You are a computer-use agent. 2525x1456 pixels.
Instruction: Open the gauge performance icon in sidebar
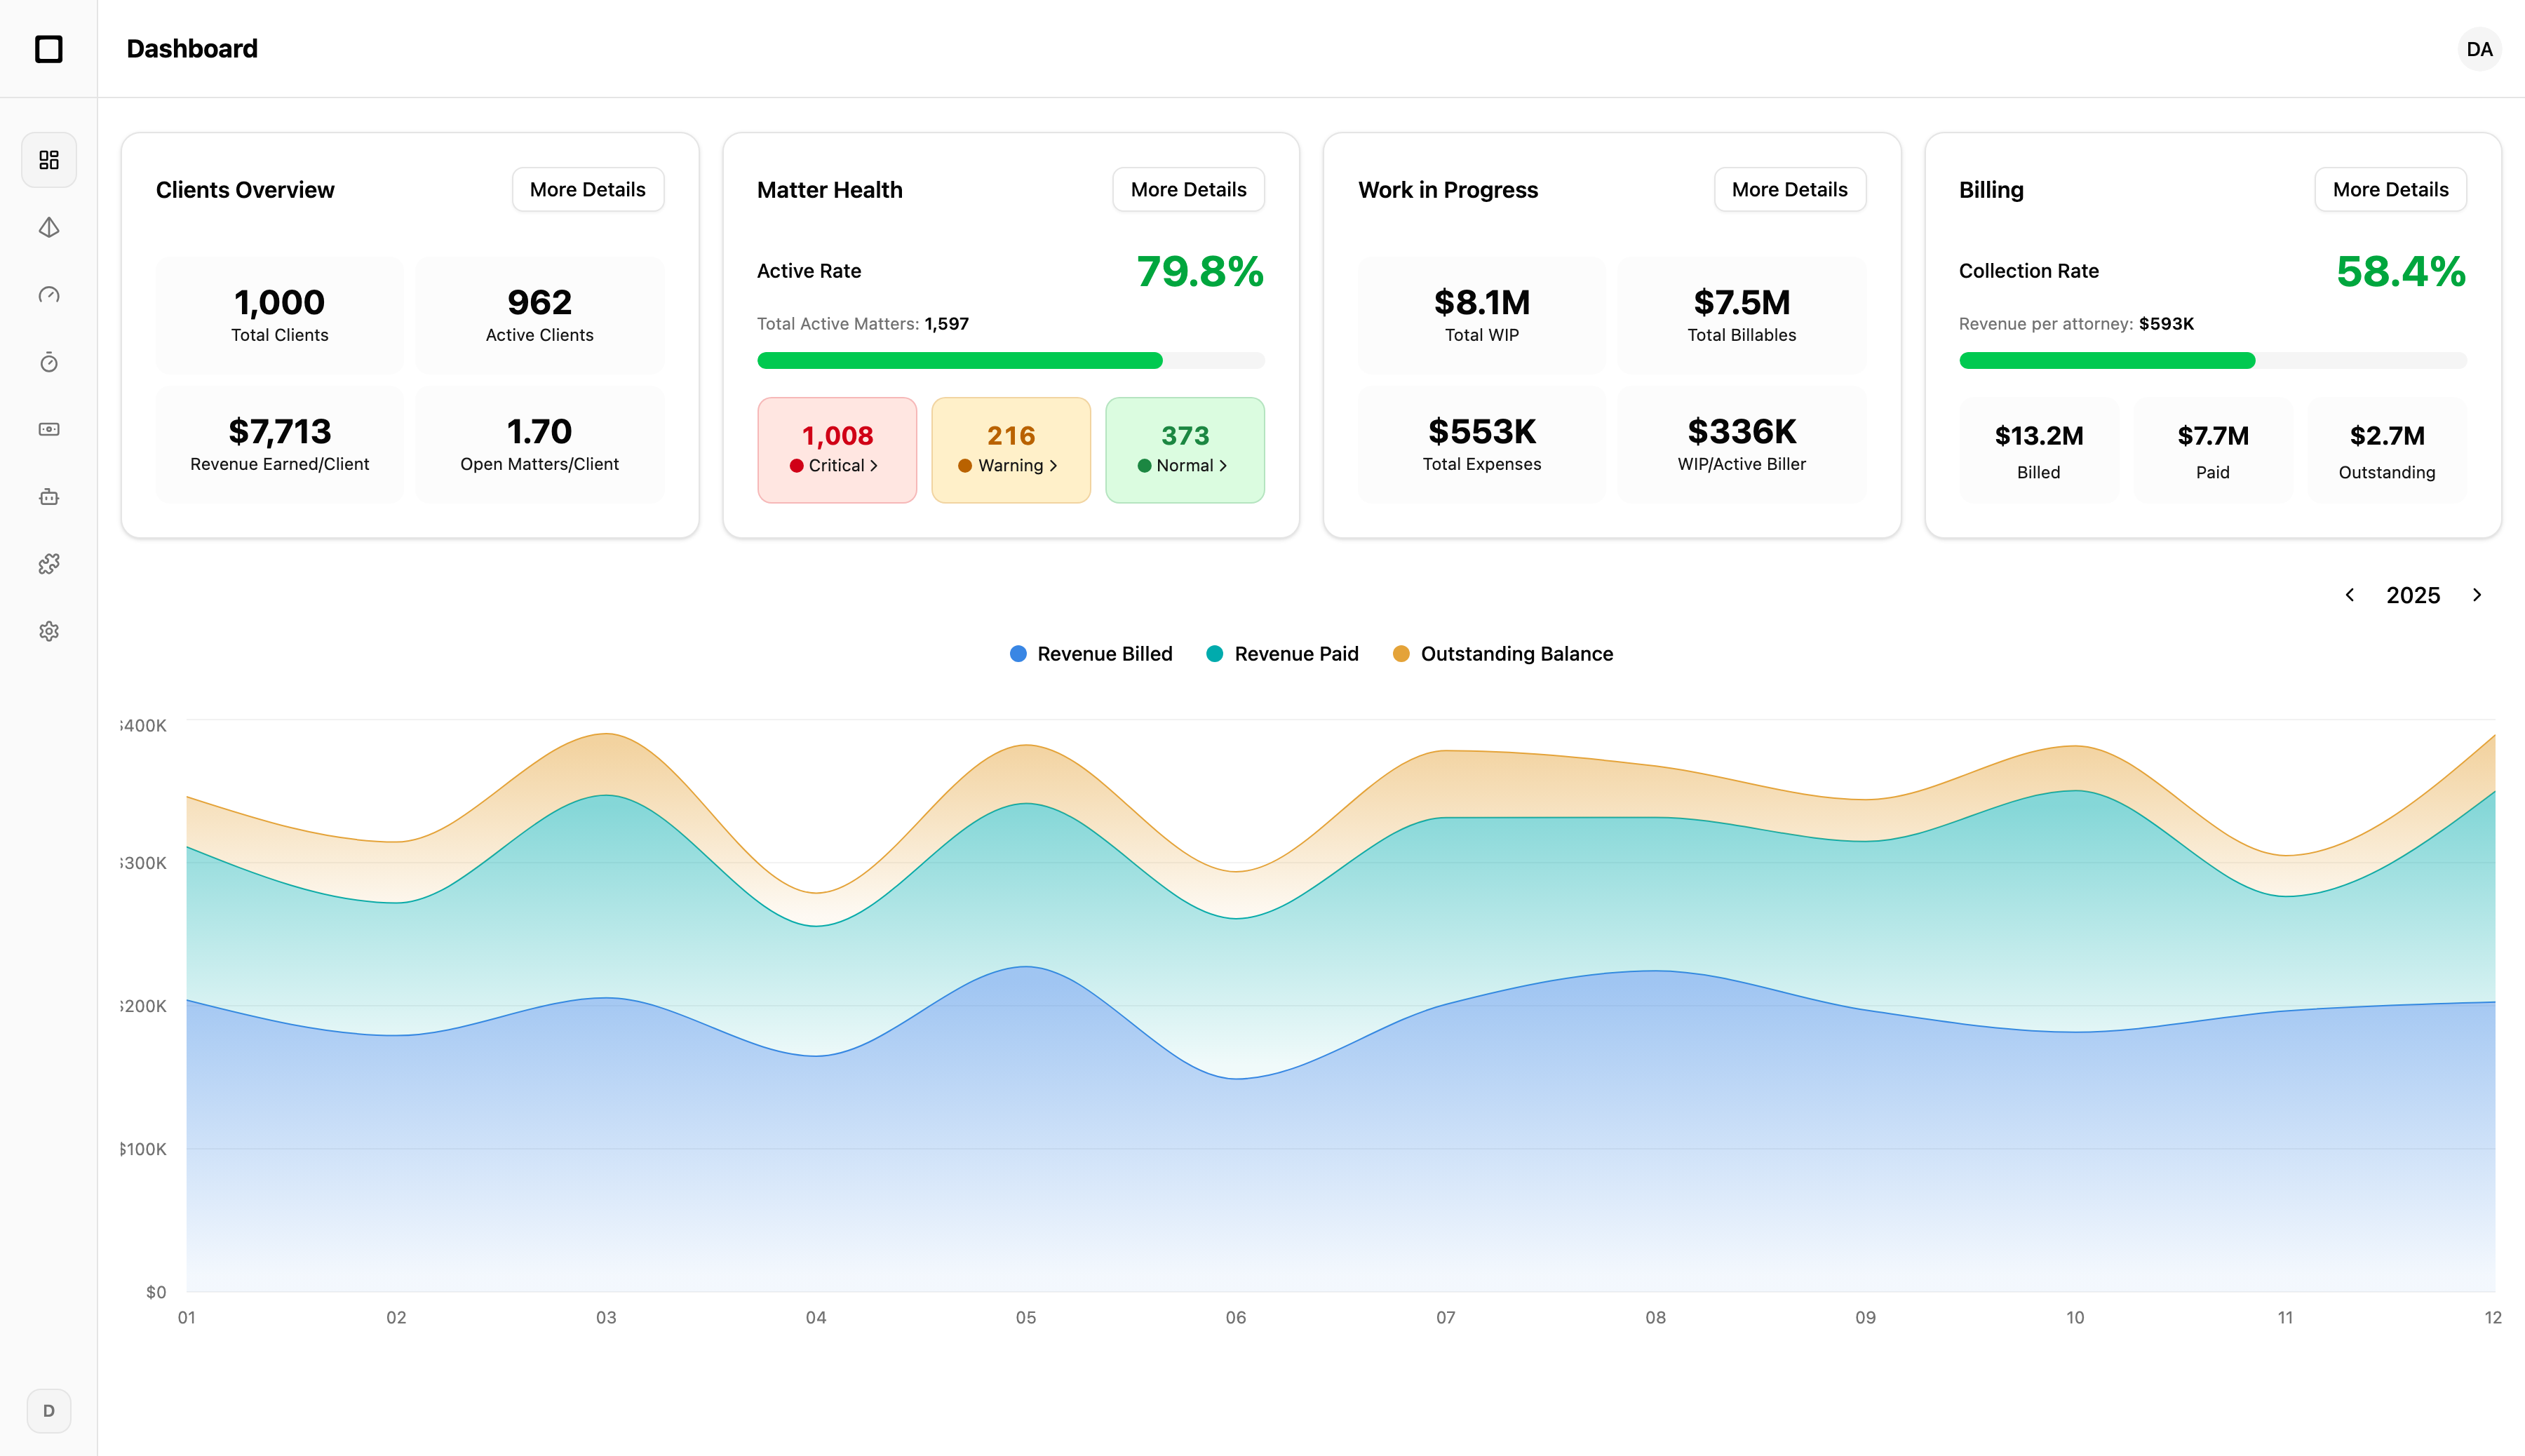point(48,294)
